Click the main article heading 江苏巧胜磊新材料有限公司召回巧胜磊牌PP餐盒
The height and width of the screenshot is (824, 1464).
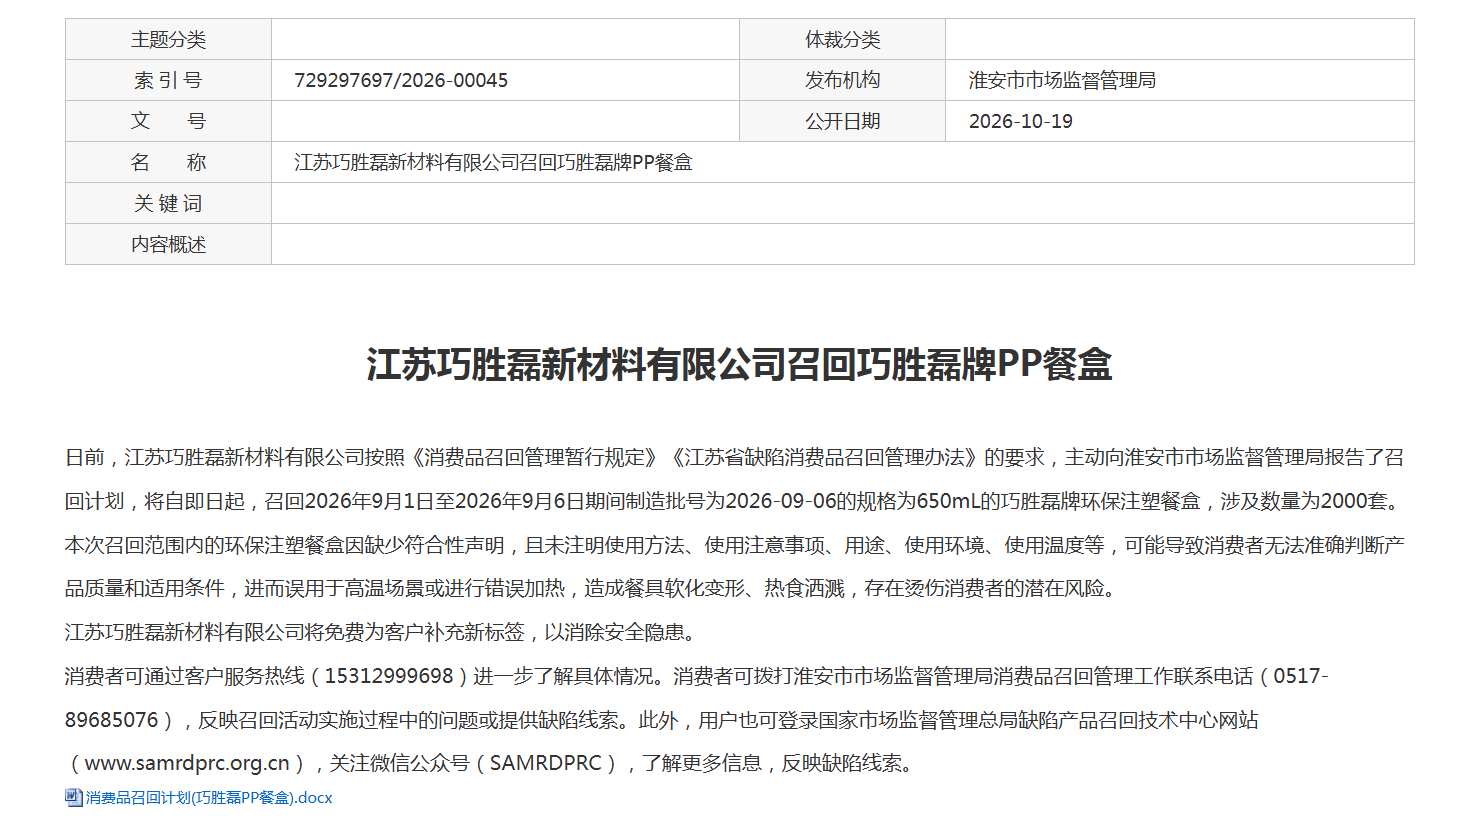pos(739,364)
